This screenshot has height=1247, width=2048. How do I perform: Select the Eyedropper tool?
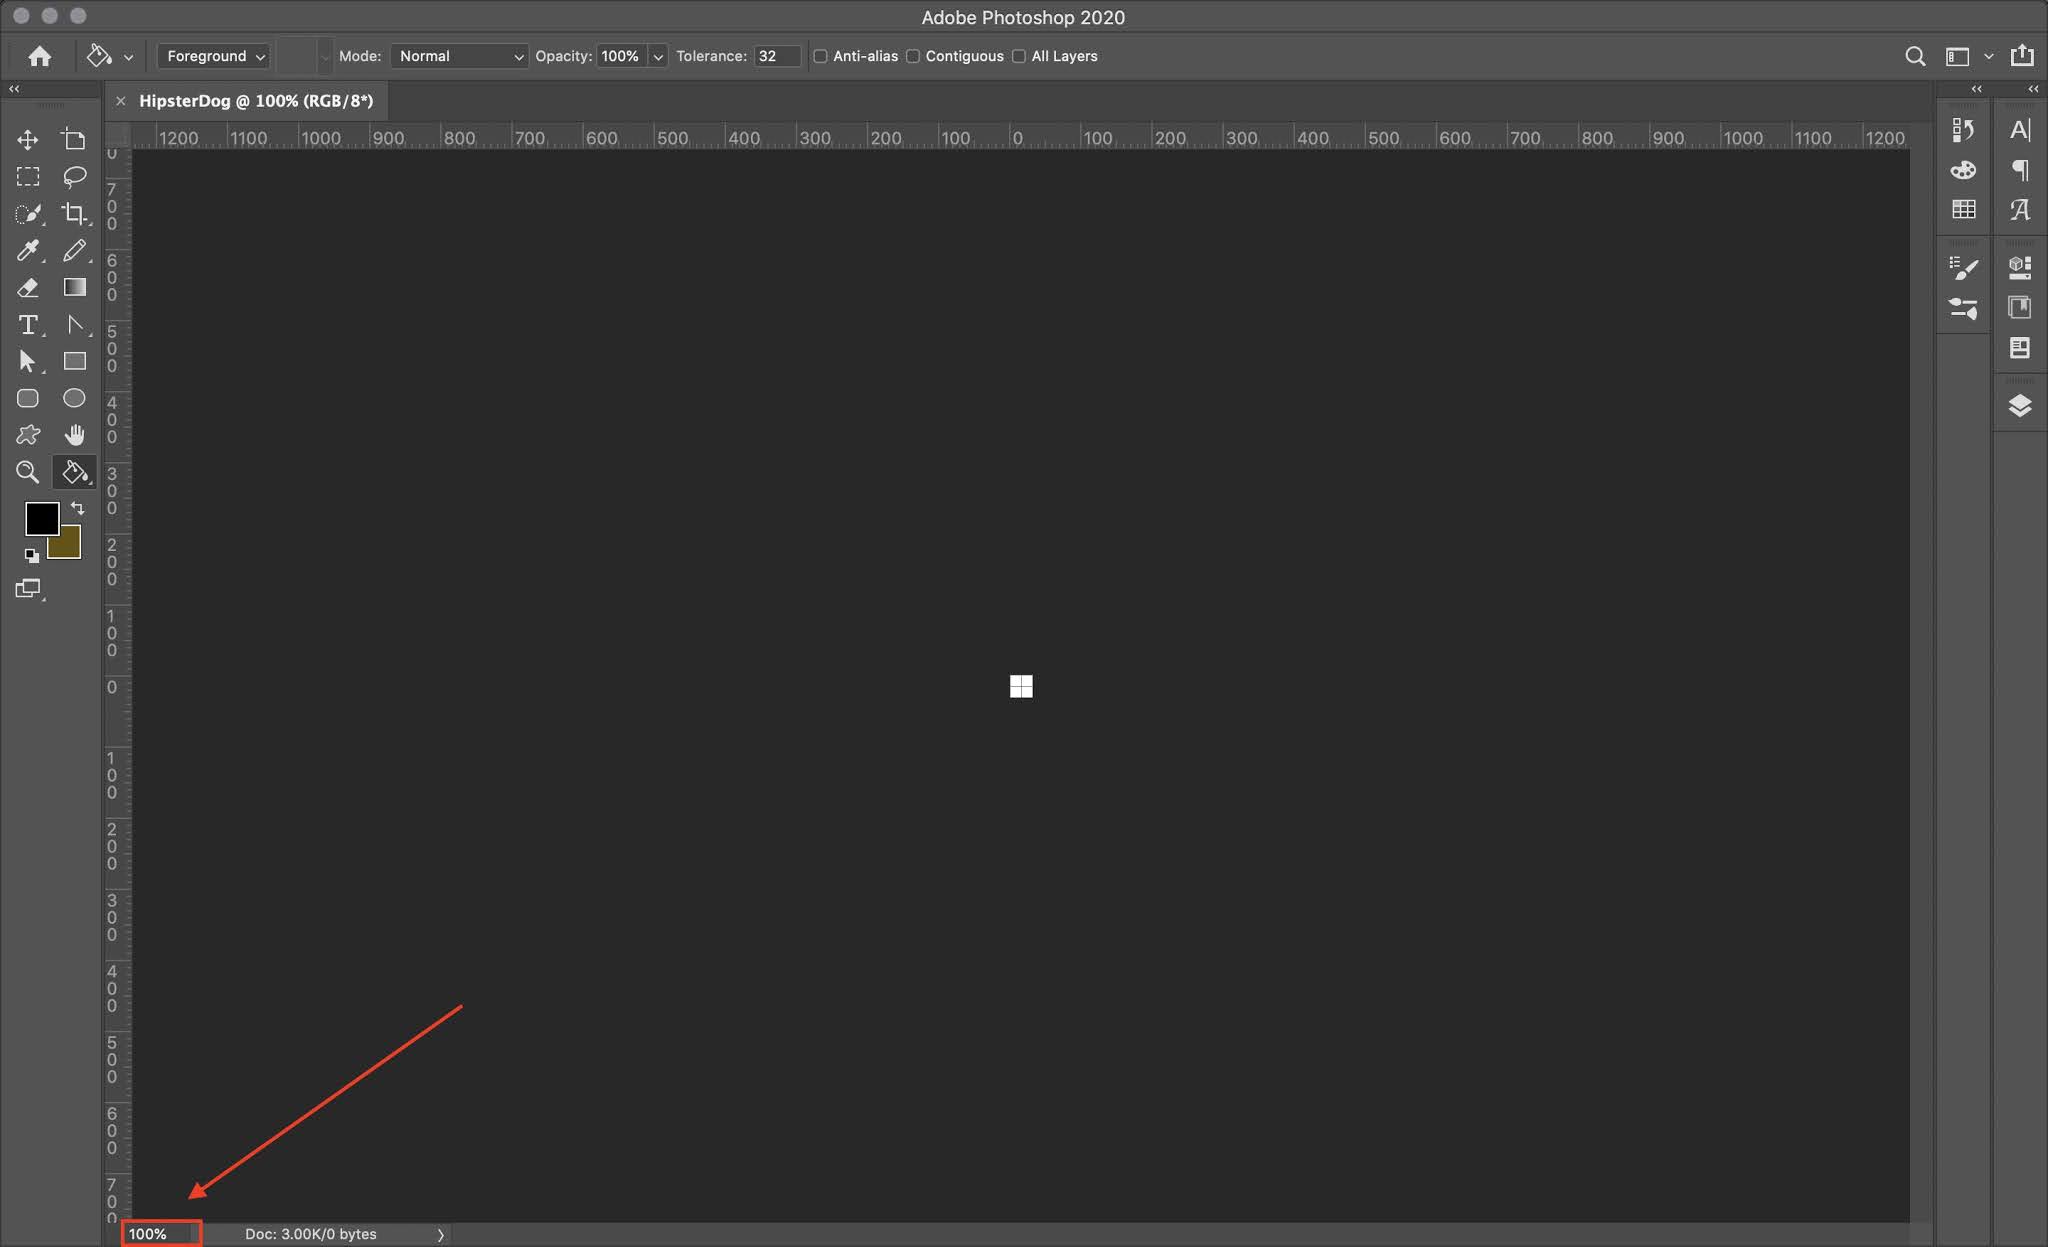[x=28, y=250]
